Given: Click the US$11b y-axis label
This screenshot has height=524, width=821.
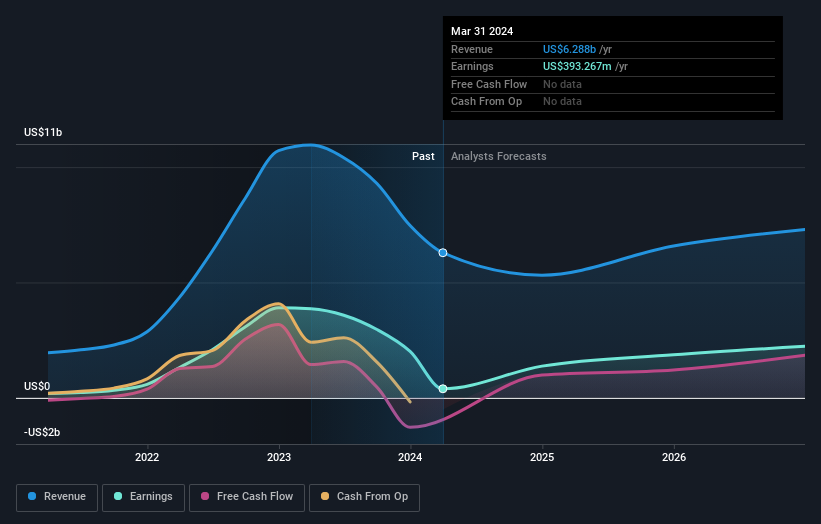Looking at the screenshot, I should point(43,132).
